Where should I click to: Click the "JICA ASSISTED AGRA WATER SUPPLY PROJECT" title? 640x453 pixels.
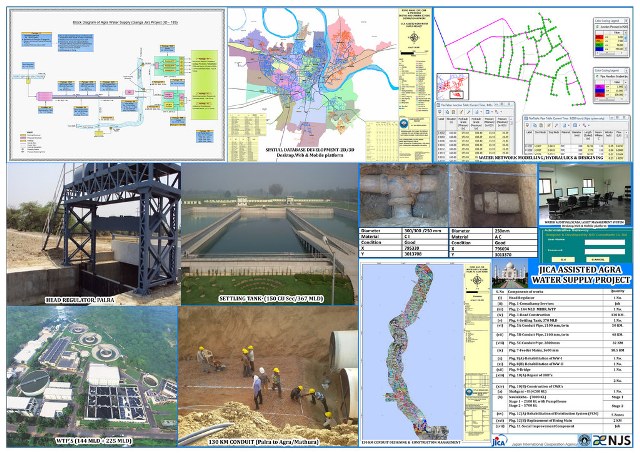tap(581, 275)
